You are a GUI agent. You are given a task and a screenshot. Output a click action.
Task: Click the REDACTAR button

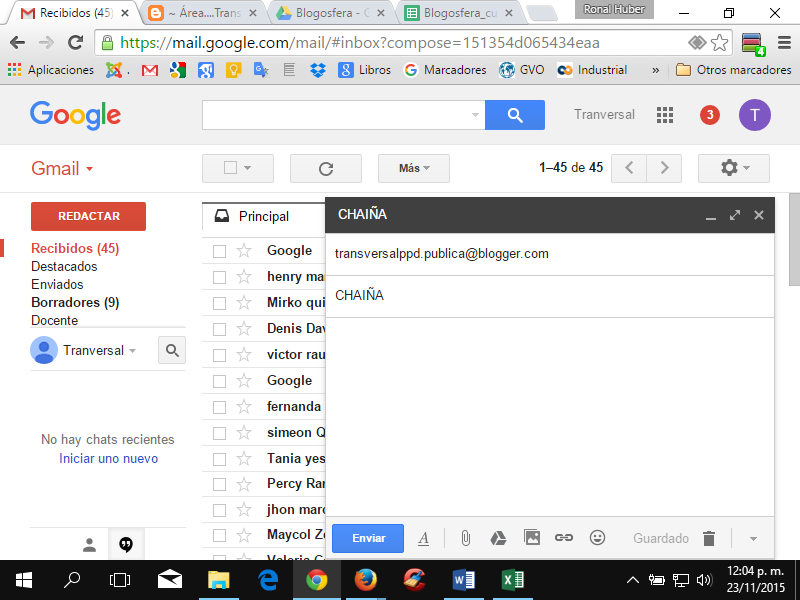(x=88, y=216)
